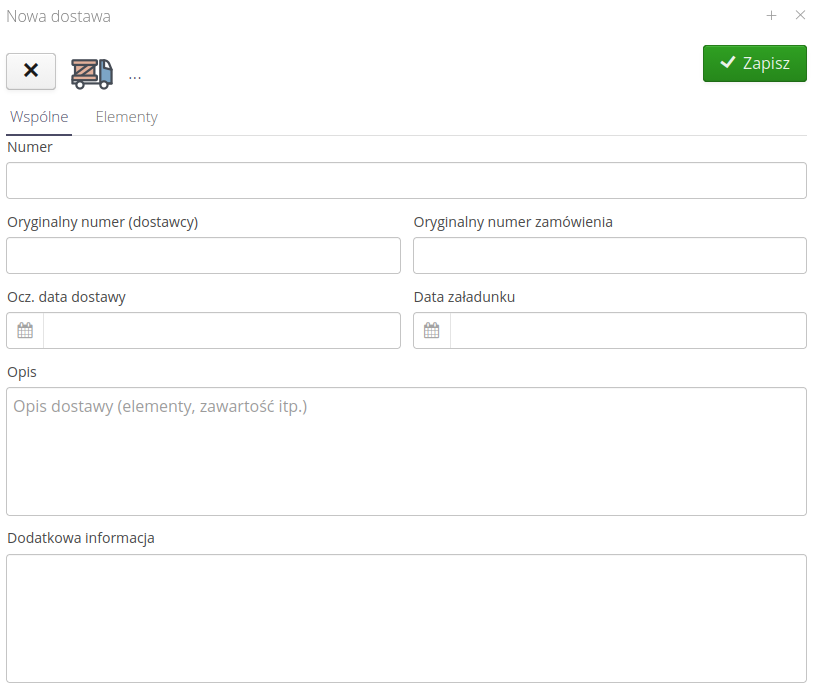Open the calendar icon for Ocz. data dostawy
This screenshot has height=698, width=813.
coord(25,331)
